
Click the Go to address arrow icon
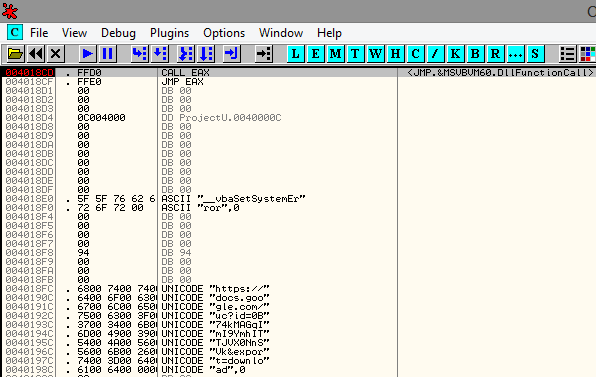263,54
